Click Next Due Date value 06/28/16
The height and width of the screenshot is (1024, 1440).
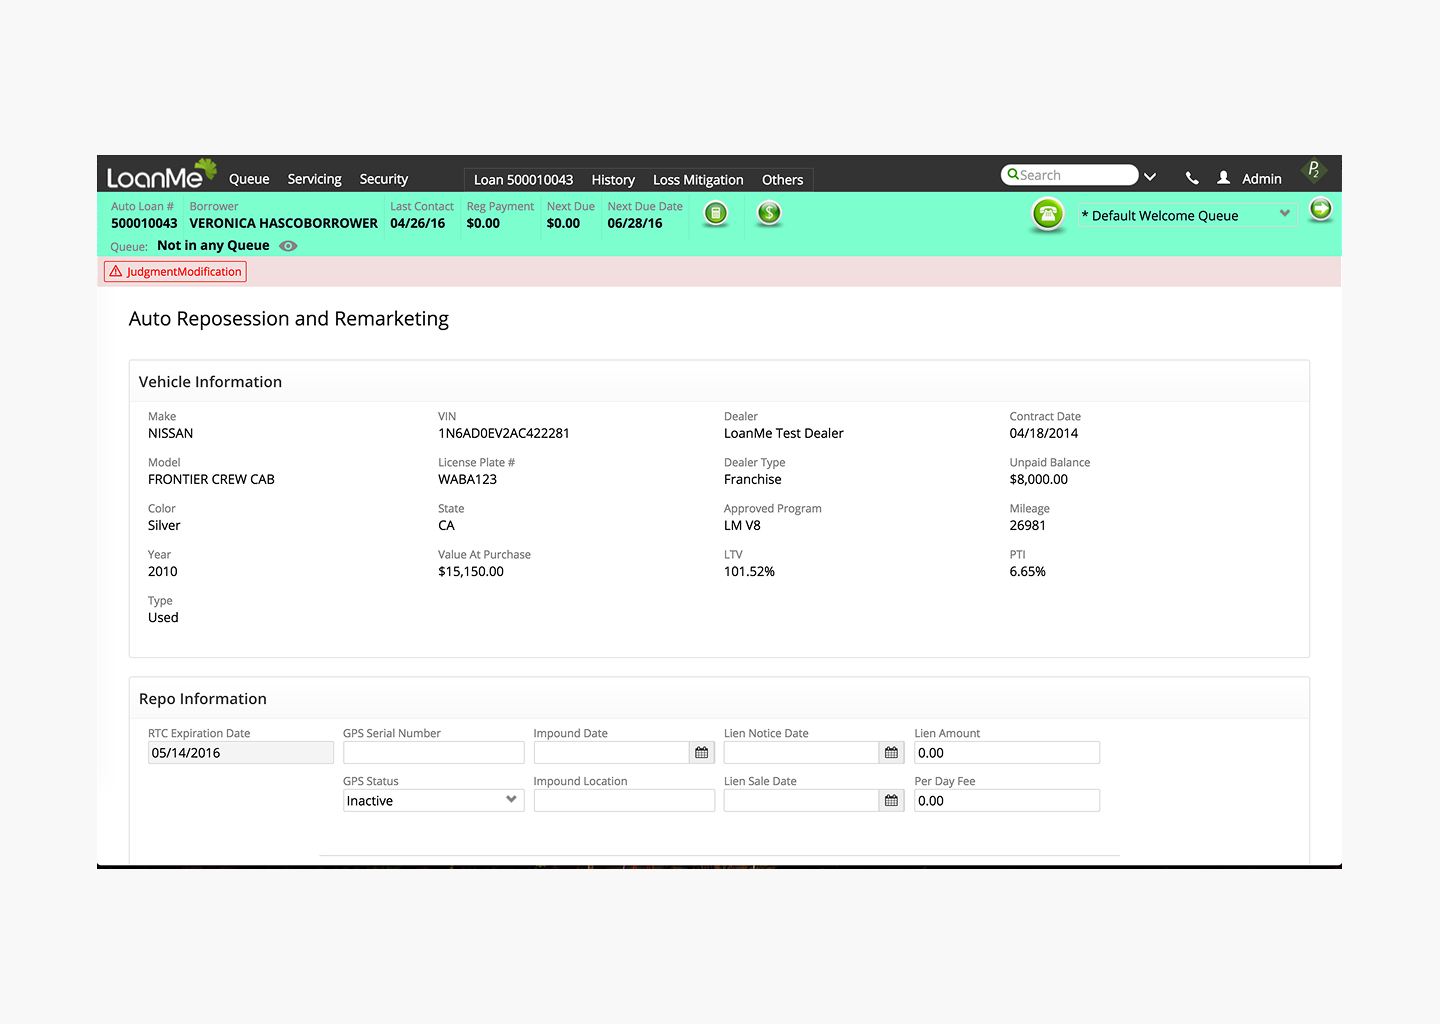click(x=635, y=223)
